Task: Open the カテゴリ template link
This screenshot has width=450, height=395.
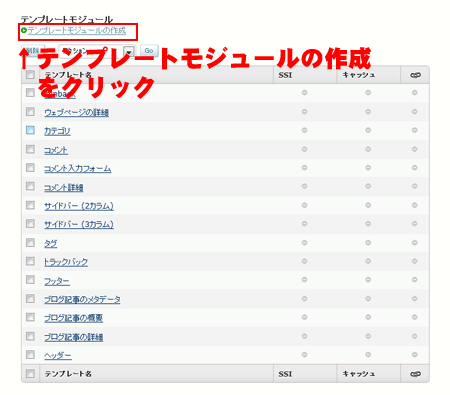Action: point(57,131)
